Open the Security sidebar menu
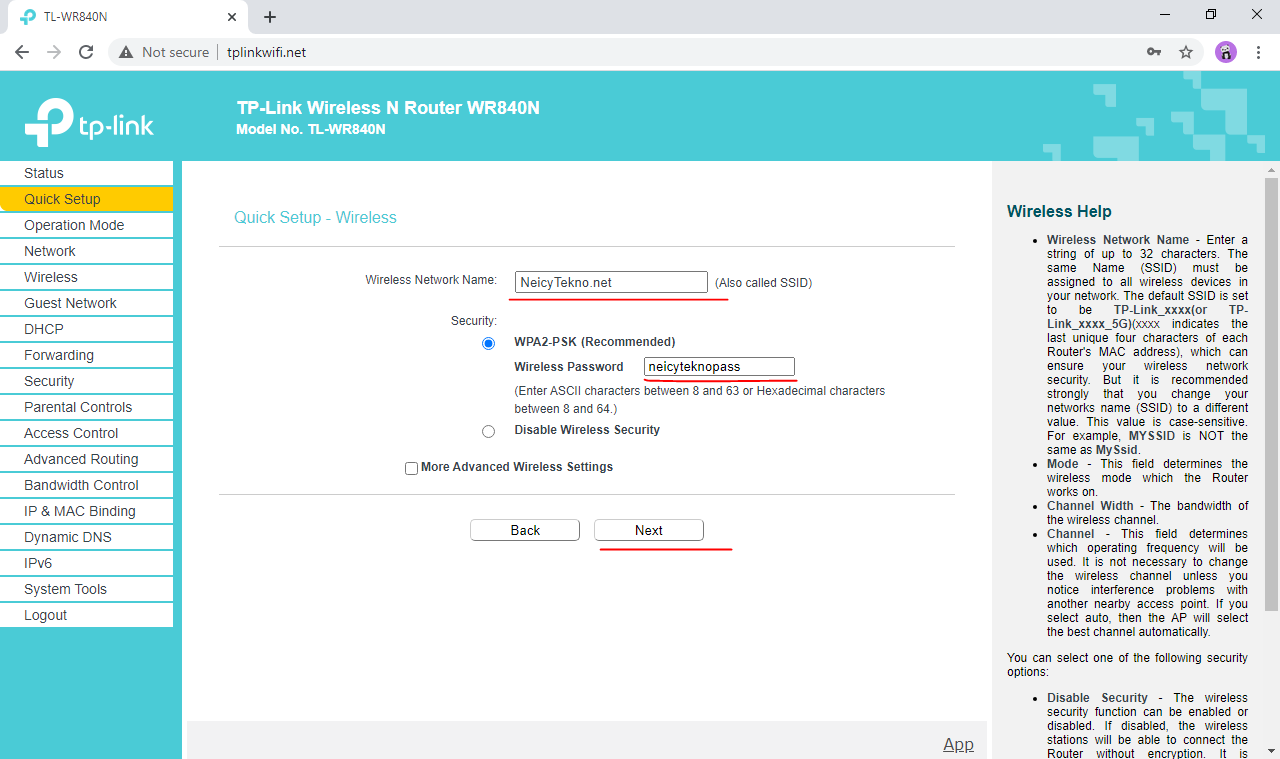 tap(86, 381)
